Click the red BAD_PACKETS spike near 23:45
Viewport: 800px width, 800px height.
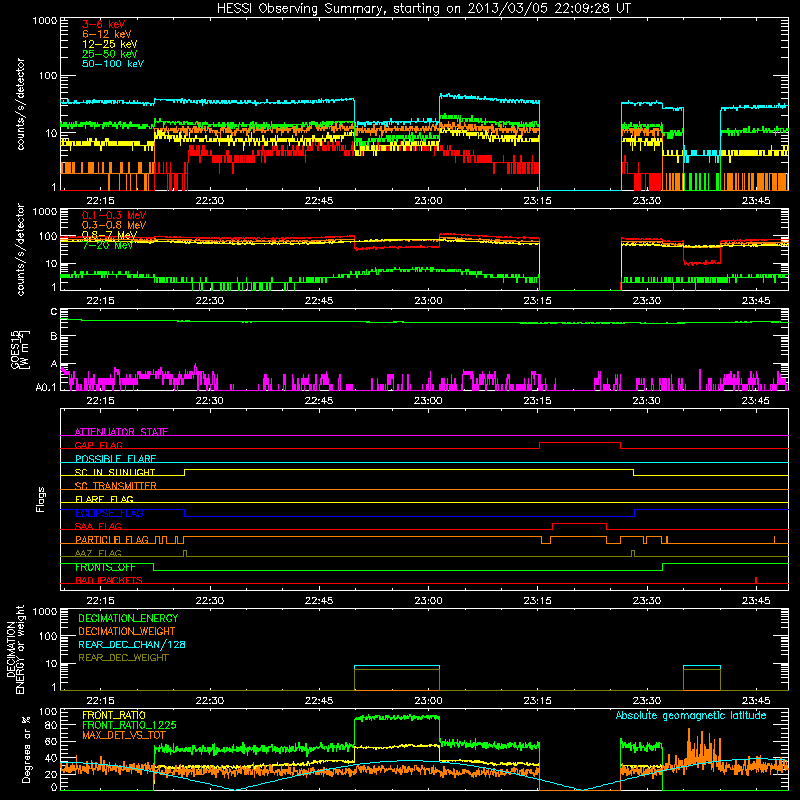click(x=756, y=580)
